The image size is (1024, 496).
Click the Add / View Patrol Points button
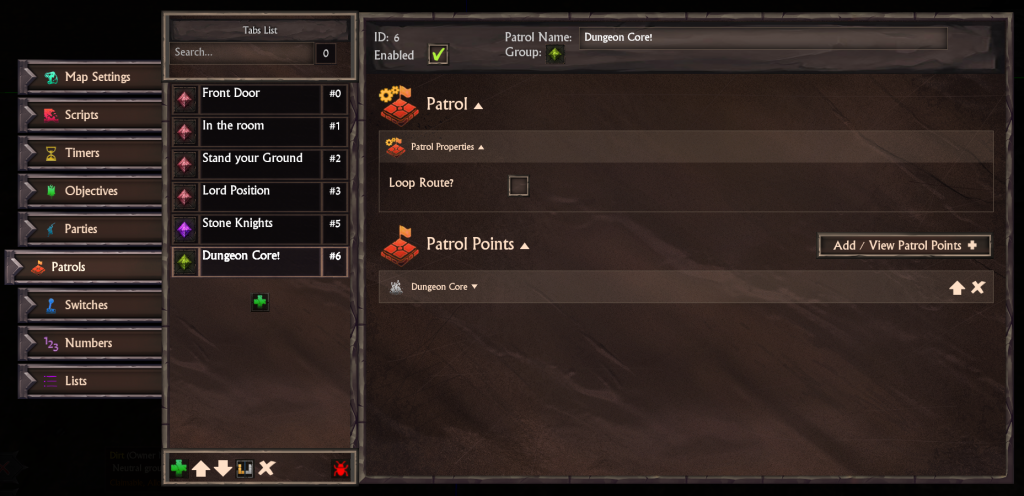coord(904,245)
